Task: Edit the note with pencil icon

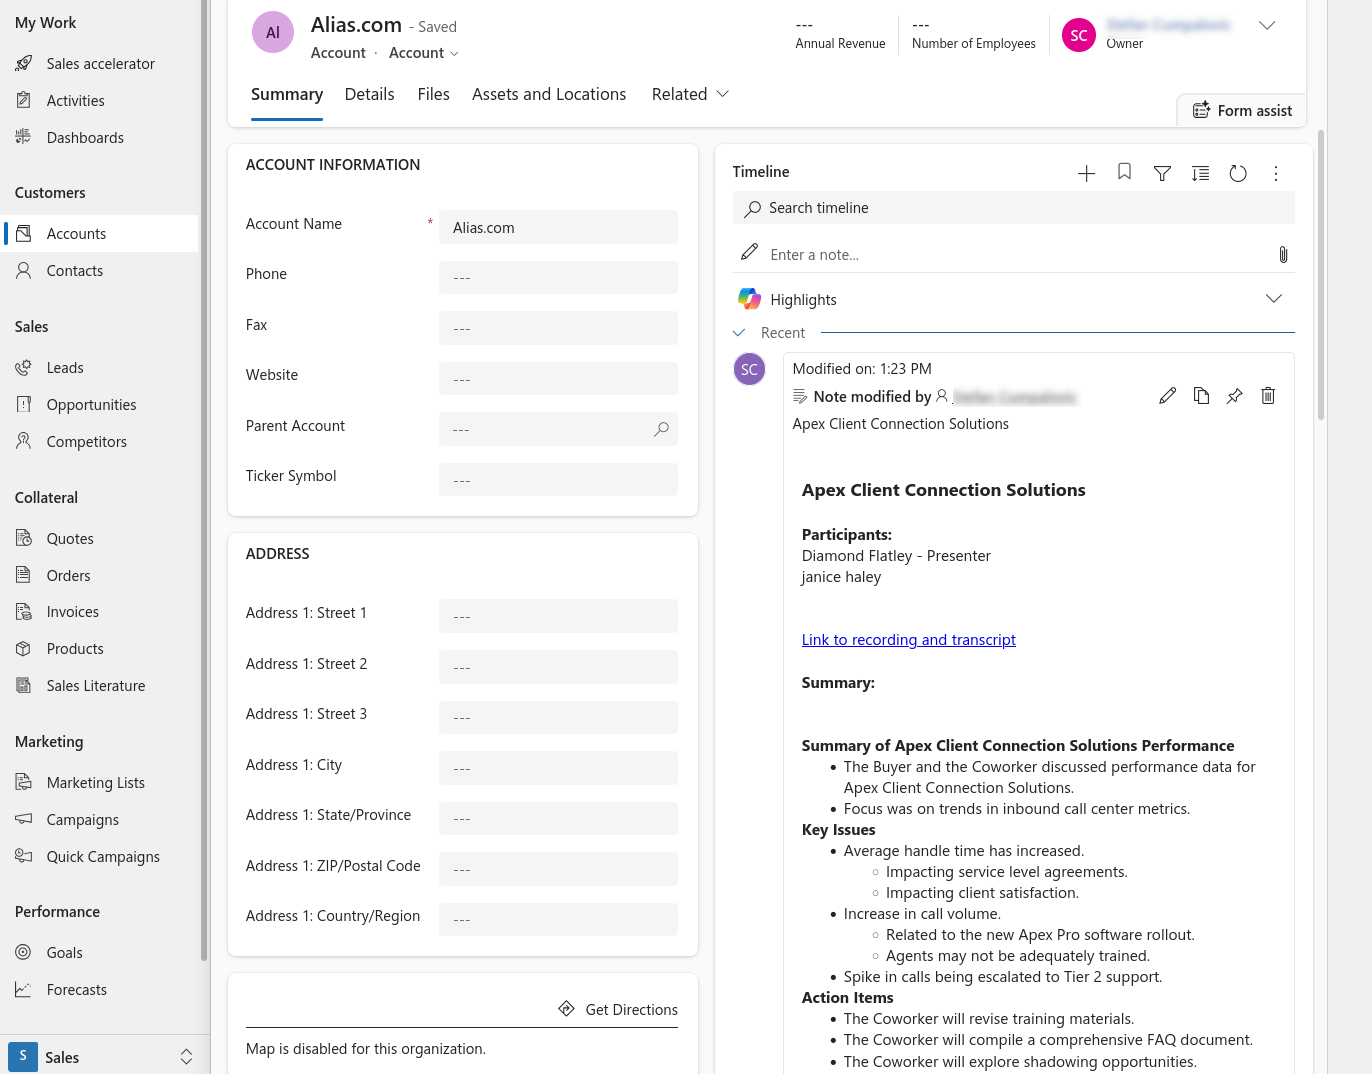Action: (1167, 396)
